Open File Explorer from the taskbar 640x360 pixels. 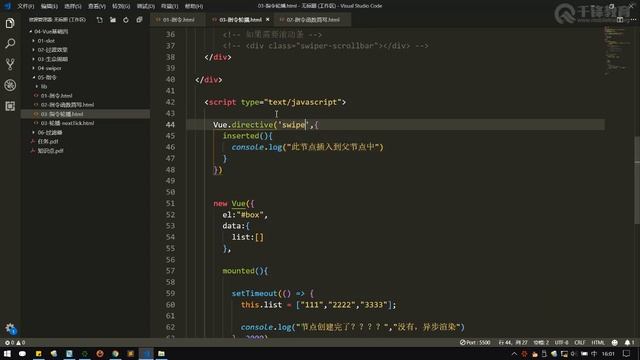(x=161, y=353)
